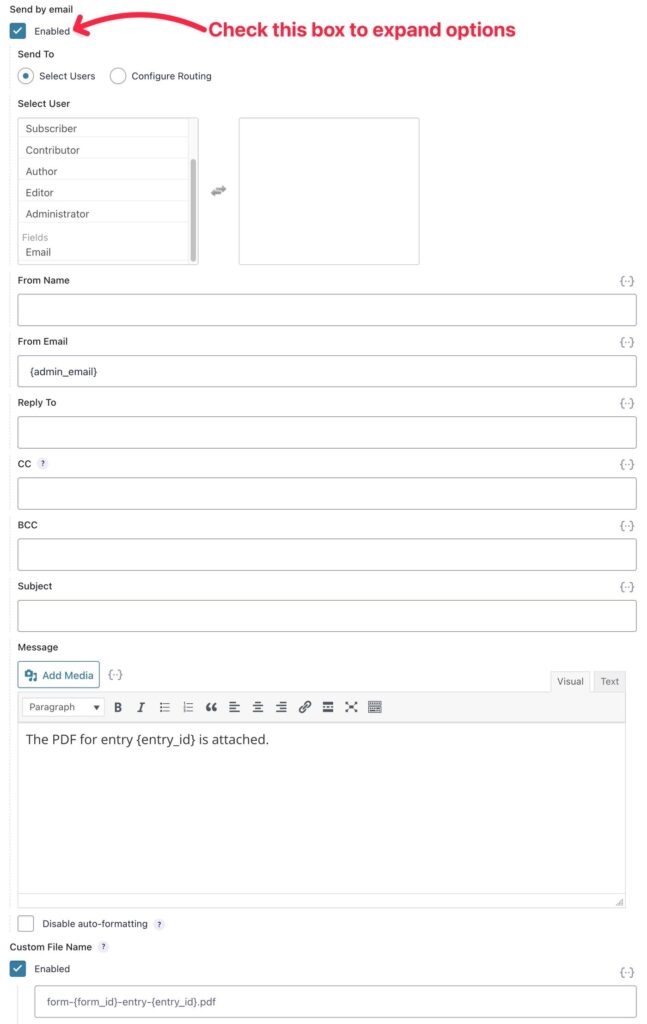Center-align the message text
The width and height of the screenshot is (647, 1024).
pyautogui.click(x=258, y=707)
